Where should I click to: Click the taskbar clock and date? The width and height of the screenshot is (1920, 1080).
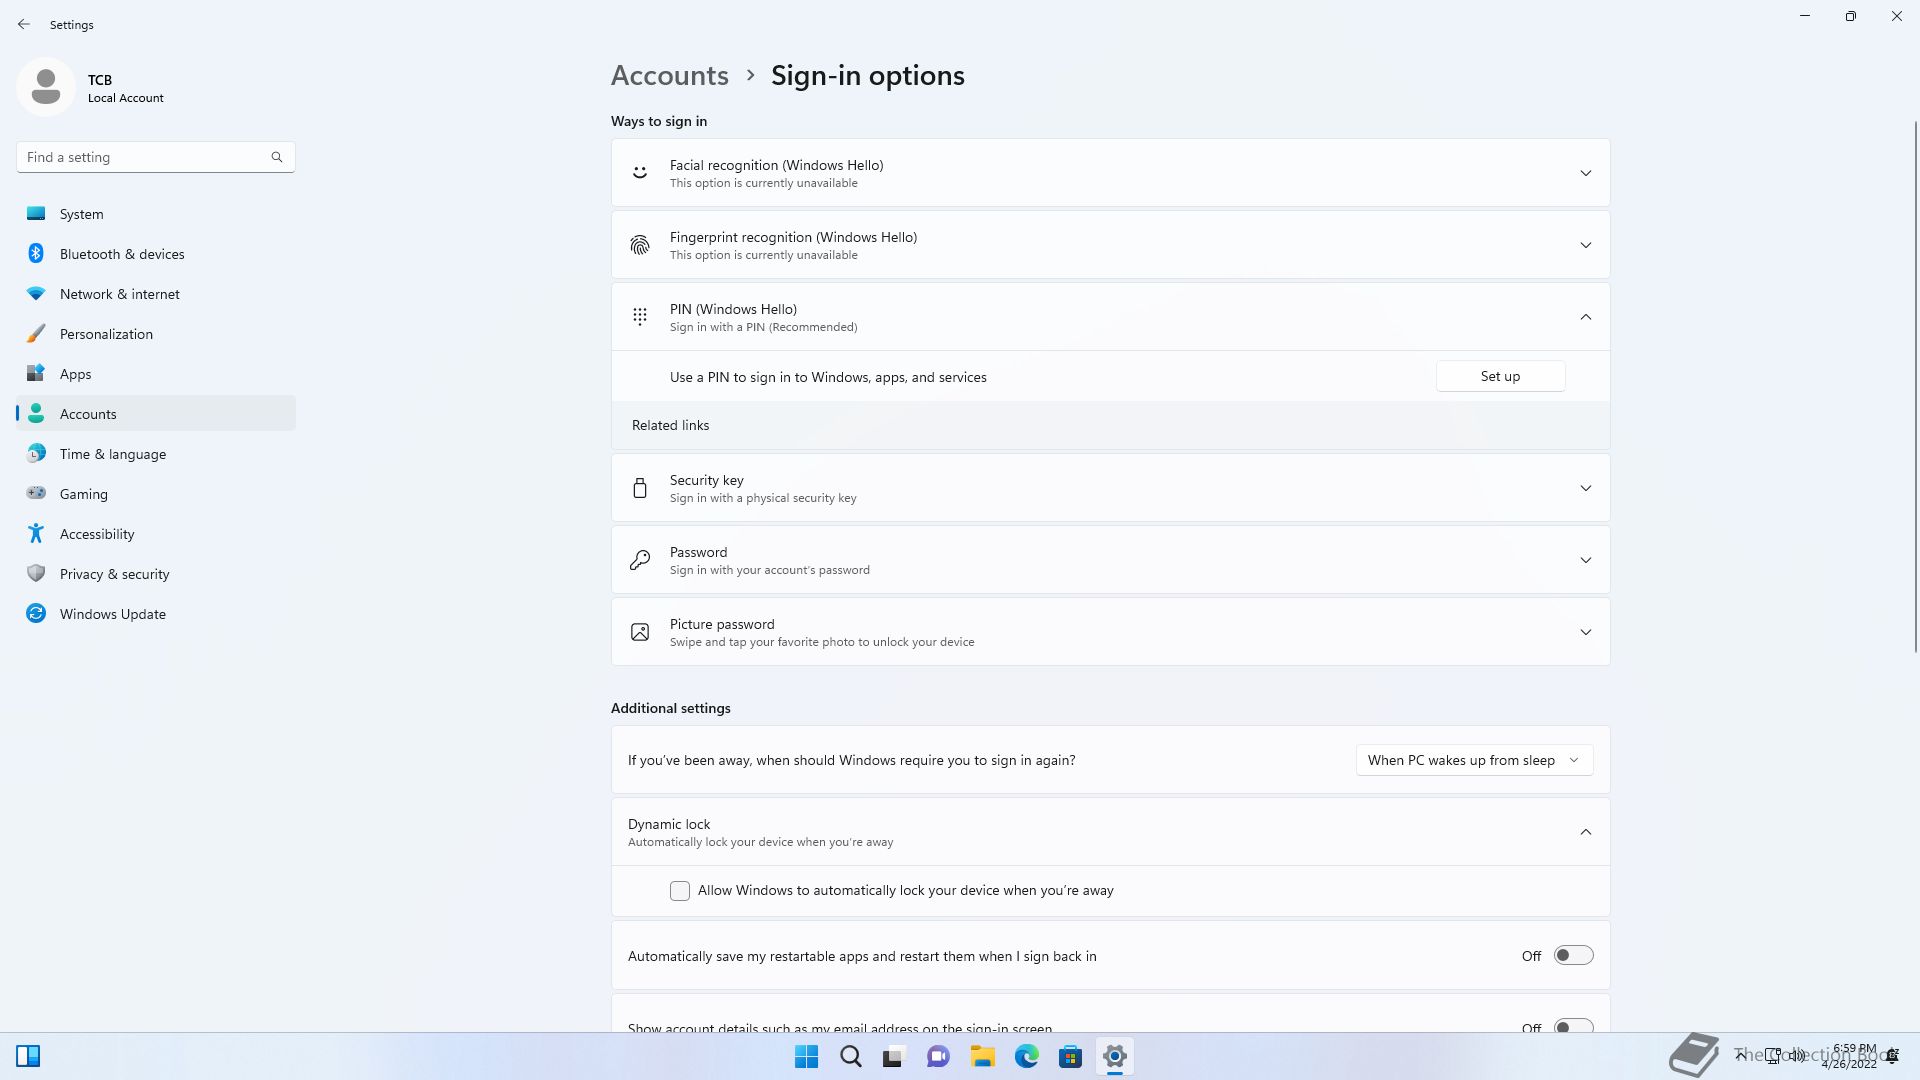1850,1056
